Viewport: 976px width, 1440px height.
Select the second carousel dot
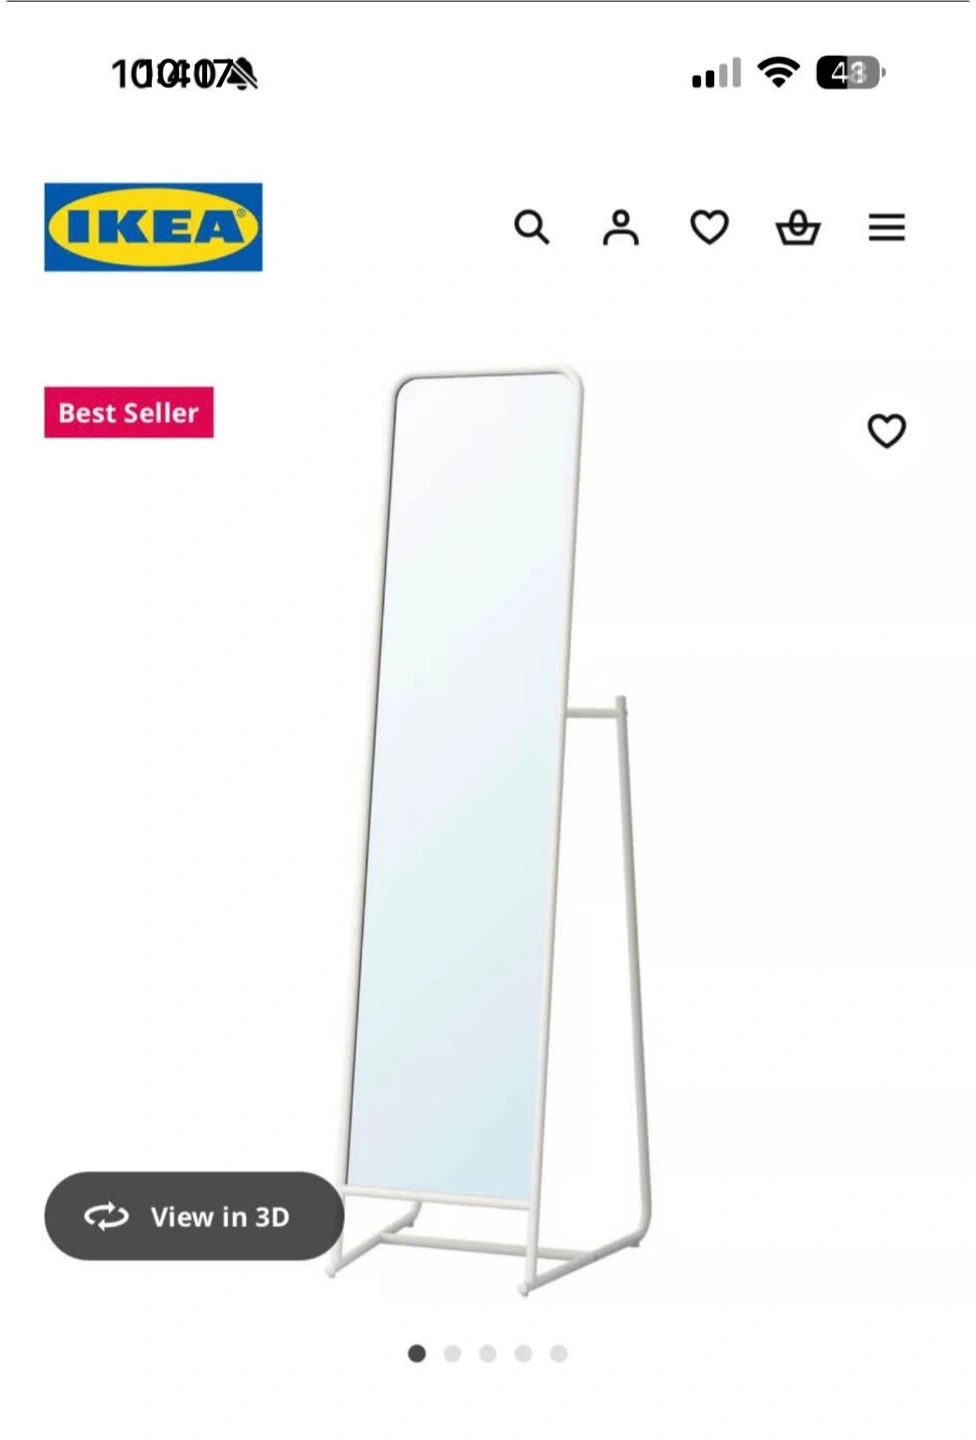click(x=452, y=1353)
